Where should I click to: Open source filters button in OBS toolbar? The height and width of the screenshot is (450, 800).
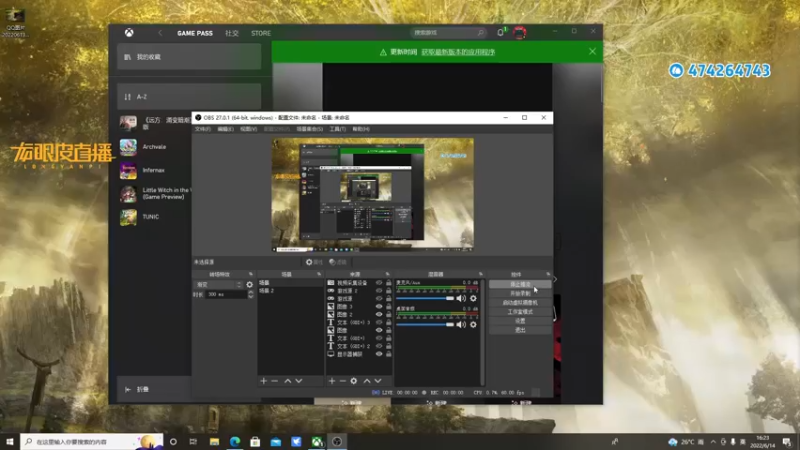click(x=338, y=262)
